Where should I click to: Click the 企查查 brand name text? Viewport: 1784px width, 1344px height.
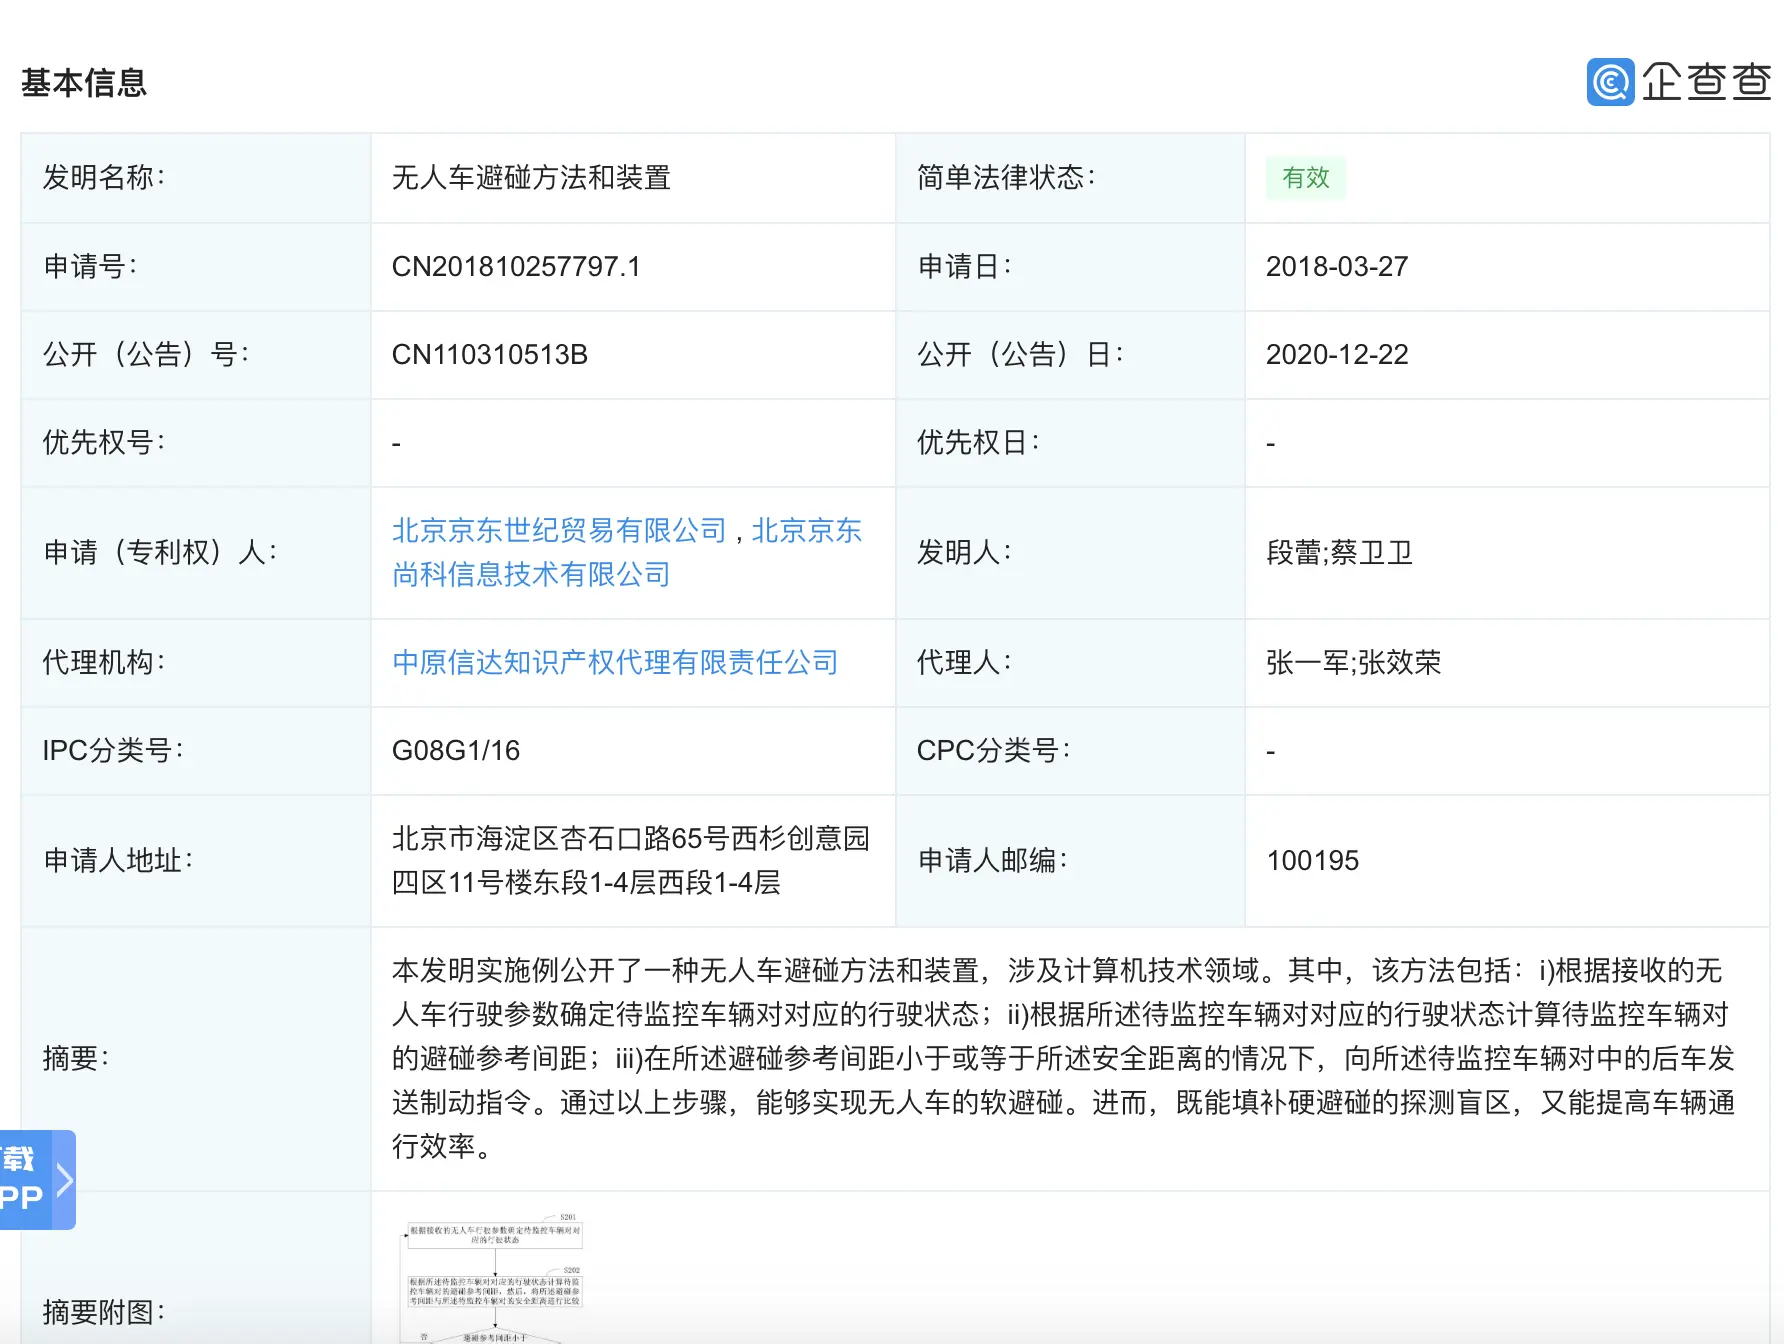coord(1706,82)
